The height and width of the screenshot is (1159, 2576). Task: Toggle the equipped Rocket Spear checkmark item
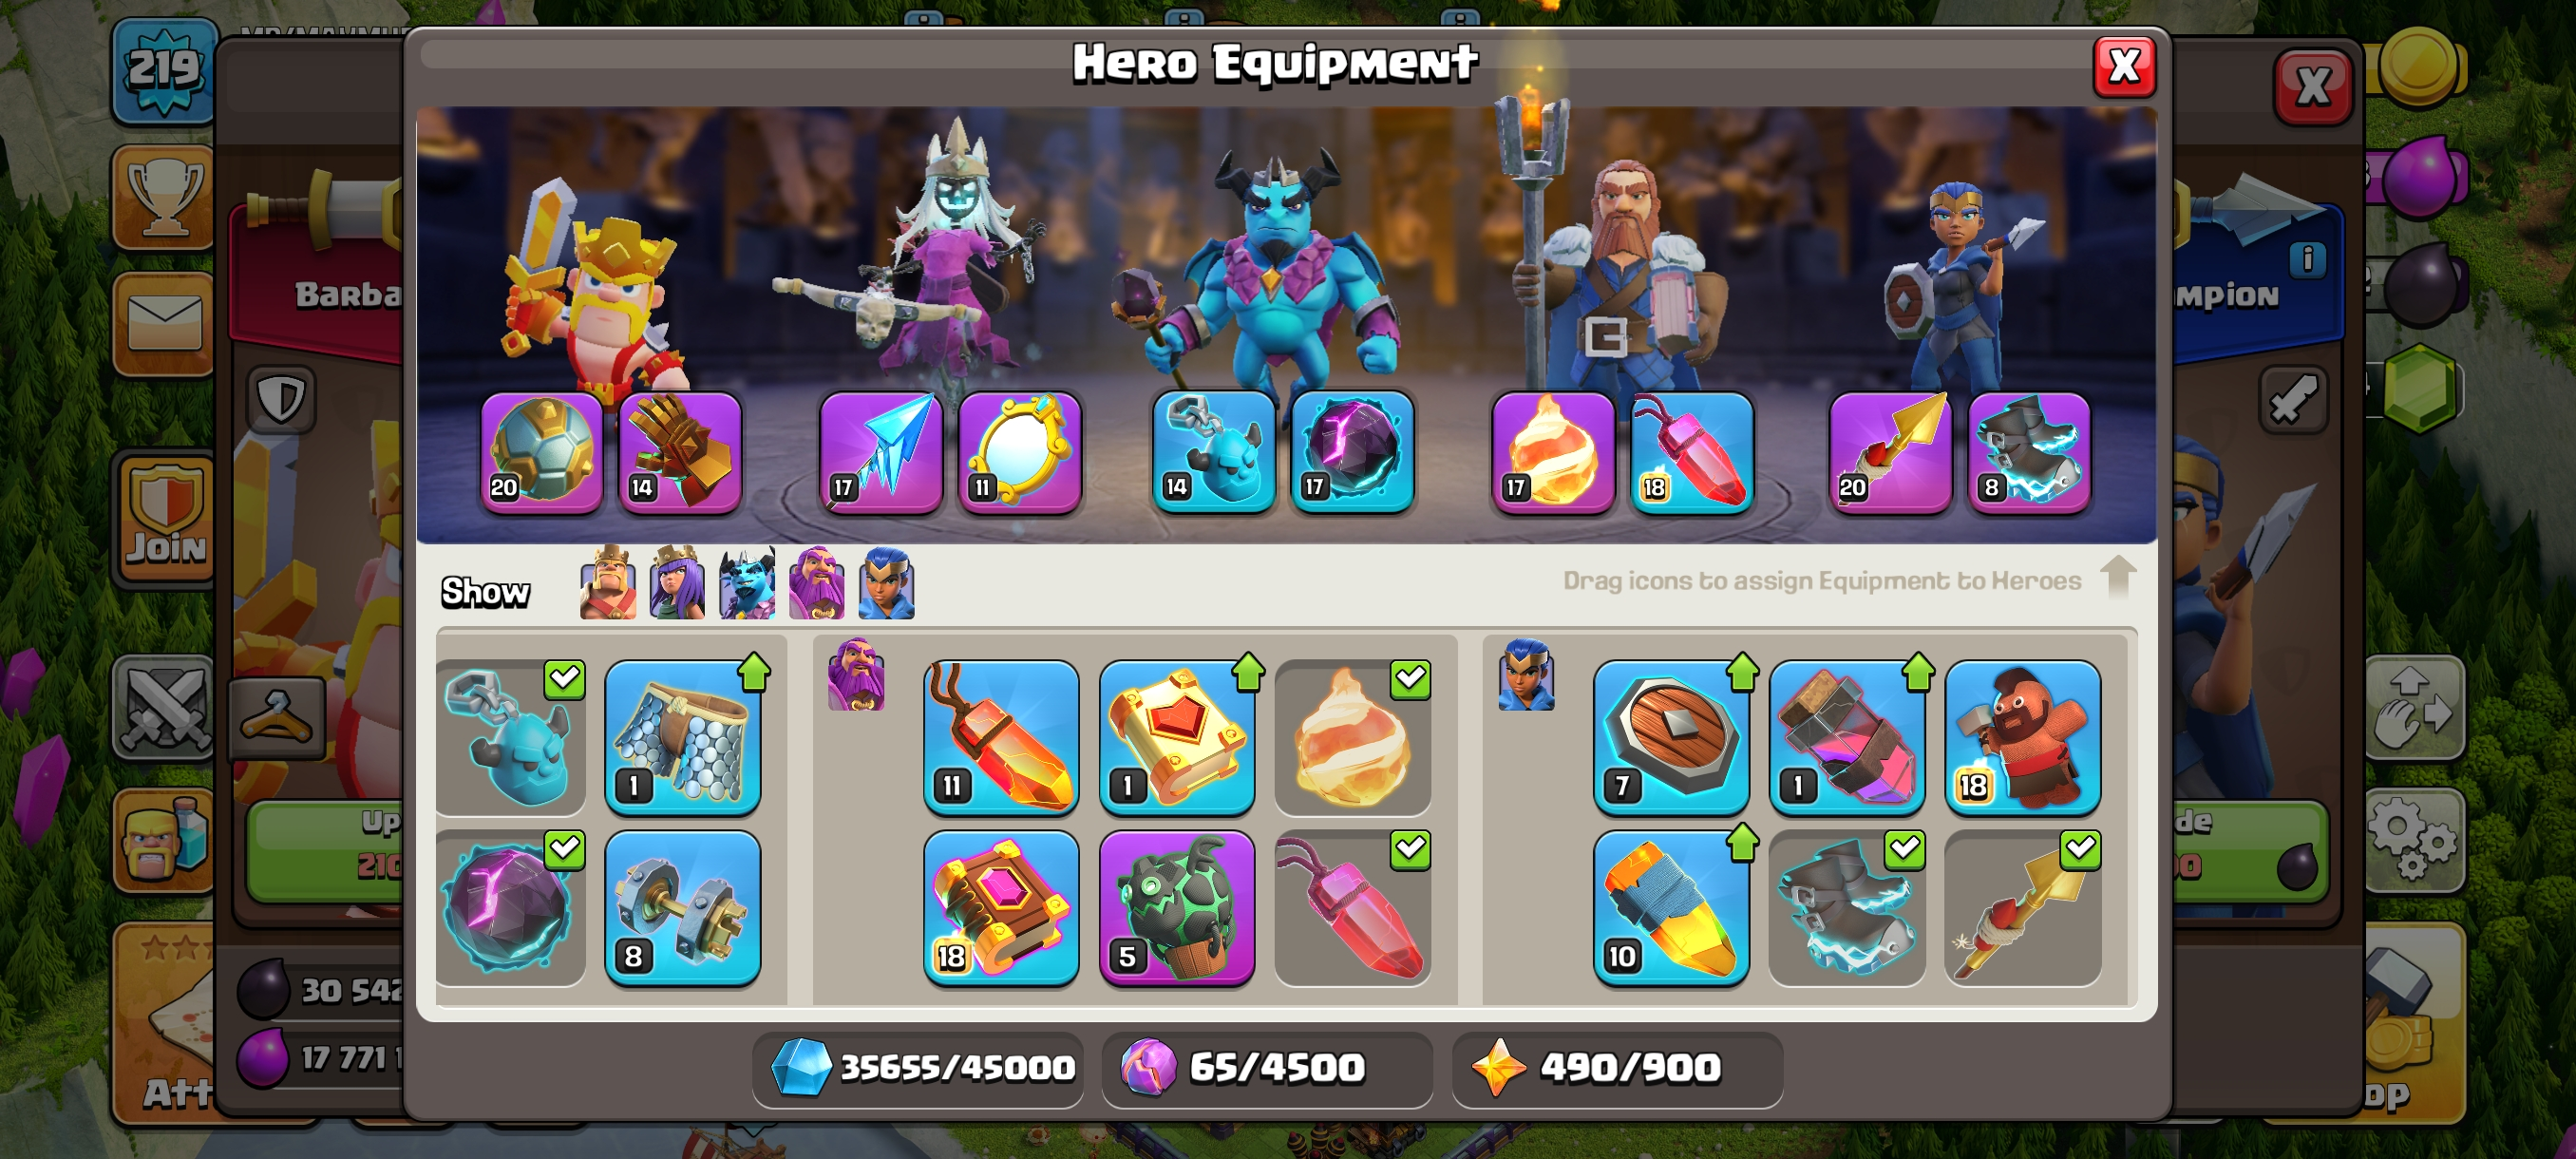point(2022,908)
